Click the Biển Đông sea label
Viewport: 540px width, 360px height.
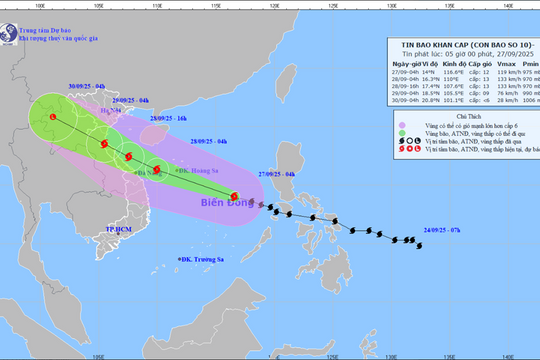point(227,203)
